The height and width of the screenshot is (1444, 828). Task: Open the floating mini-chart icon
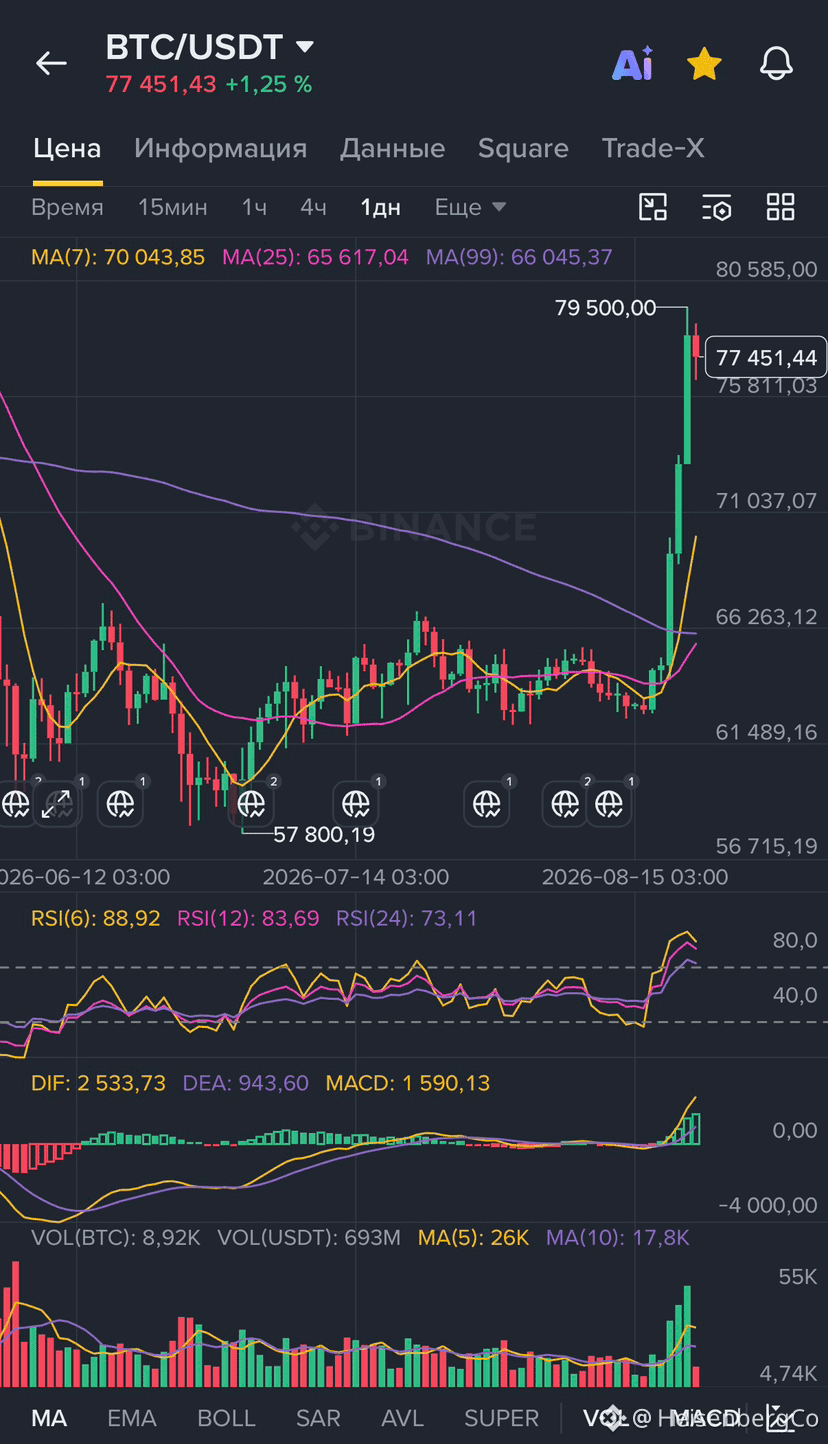[x=653, y=207]
